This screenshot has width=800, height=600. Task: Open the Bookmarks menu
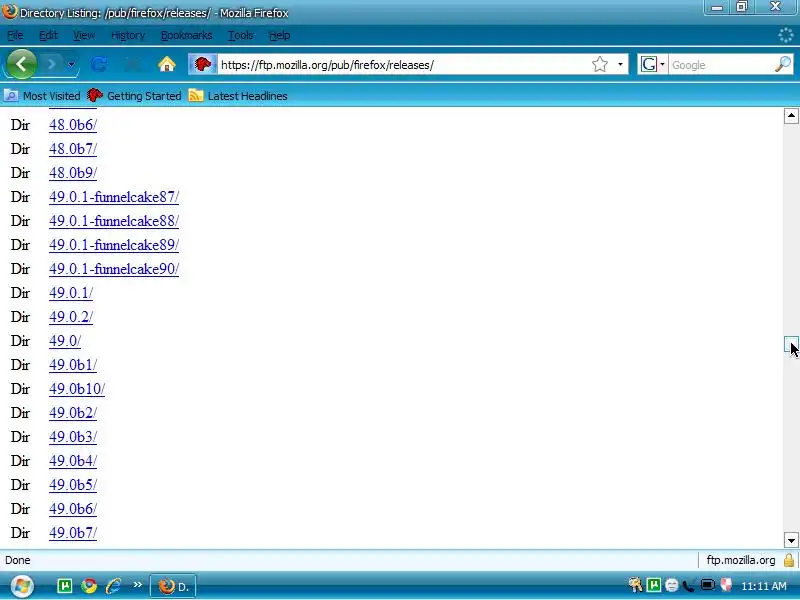click(186, 35)
